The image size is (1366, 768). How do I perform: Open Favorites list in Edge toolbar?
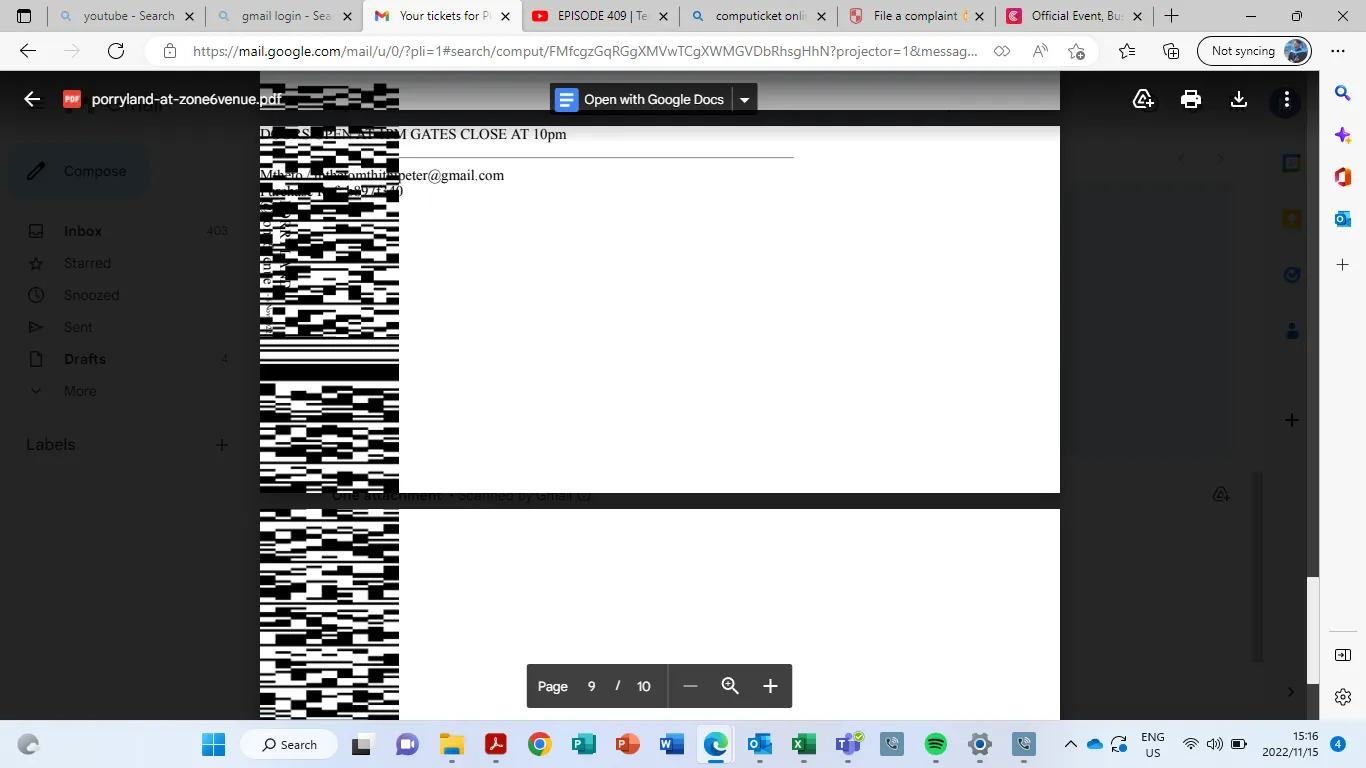(1127, 51)
